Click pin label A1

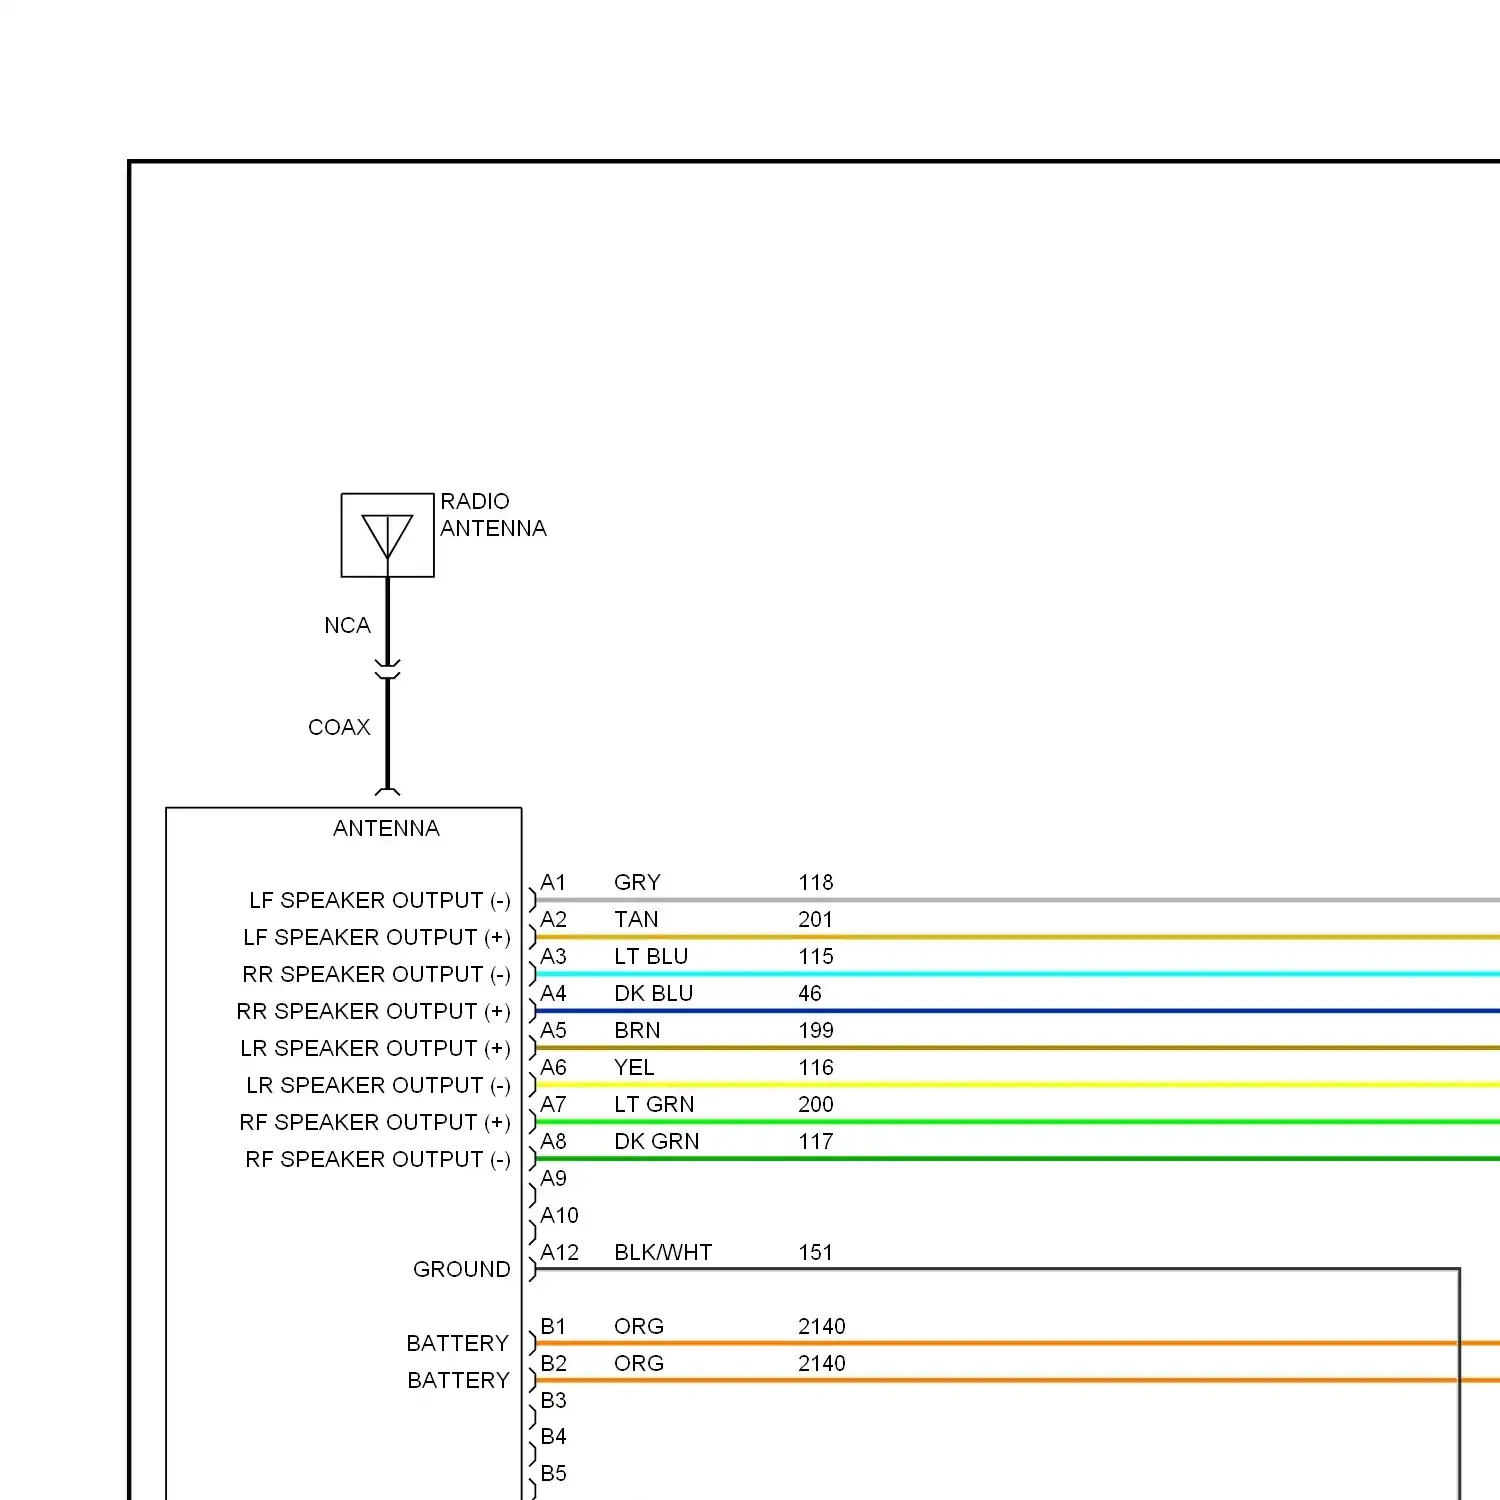coord(553,883)
